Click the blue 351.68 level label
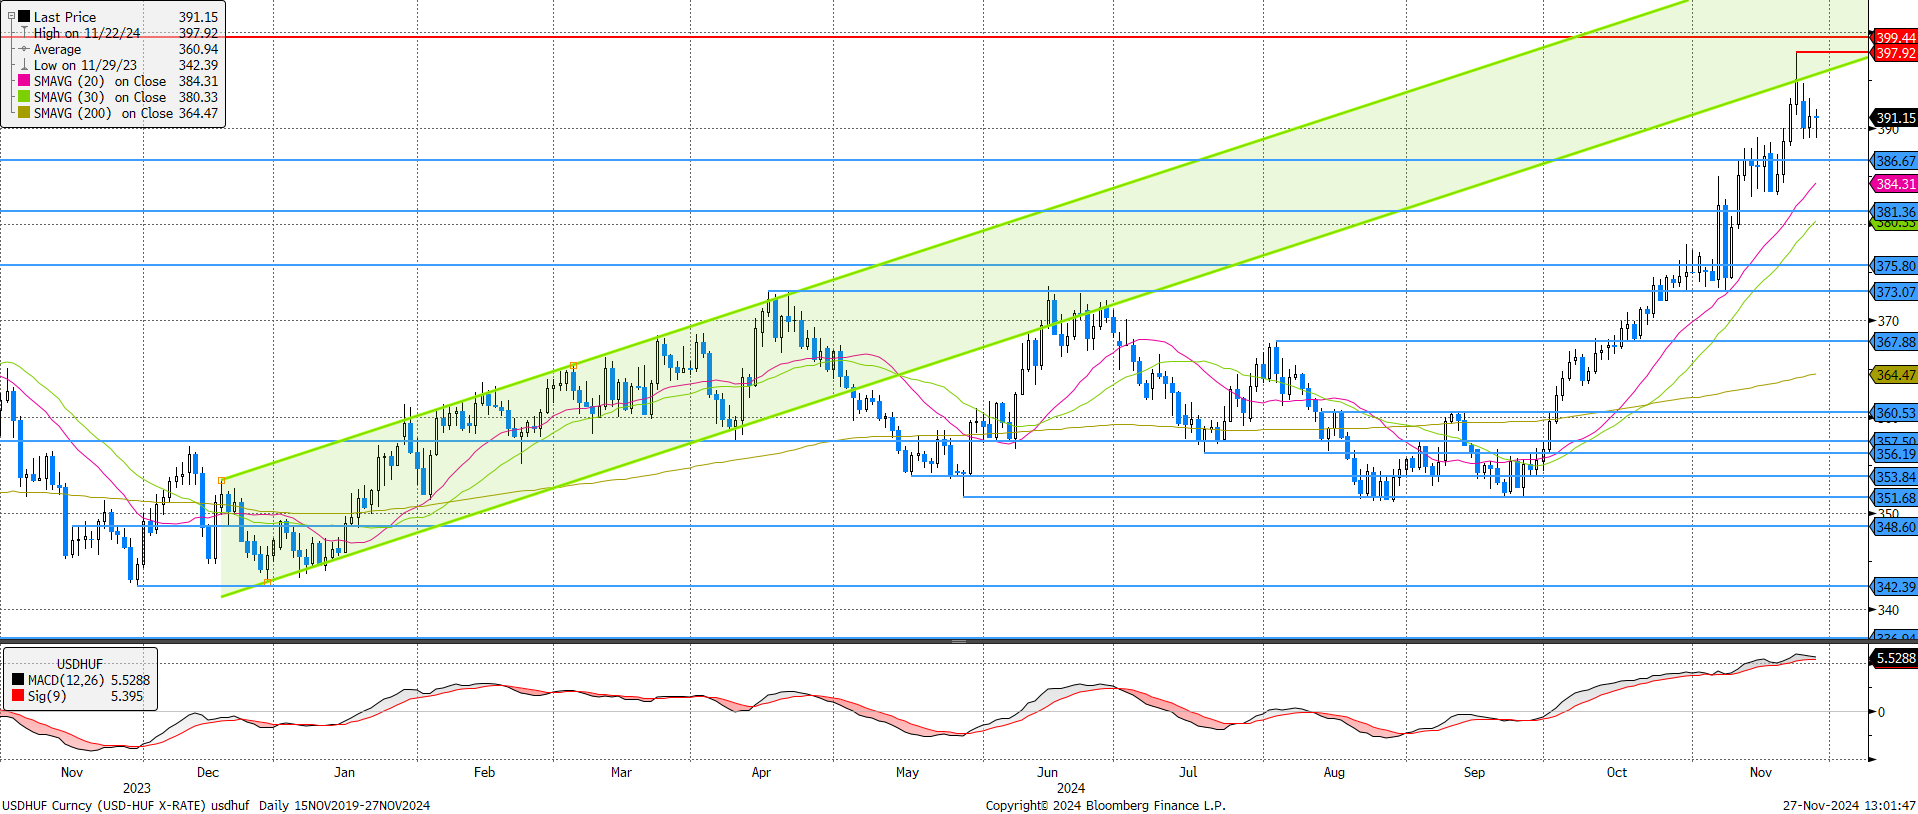 pos(1894,498)
